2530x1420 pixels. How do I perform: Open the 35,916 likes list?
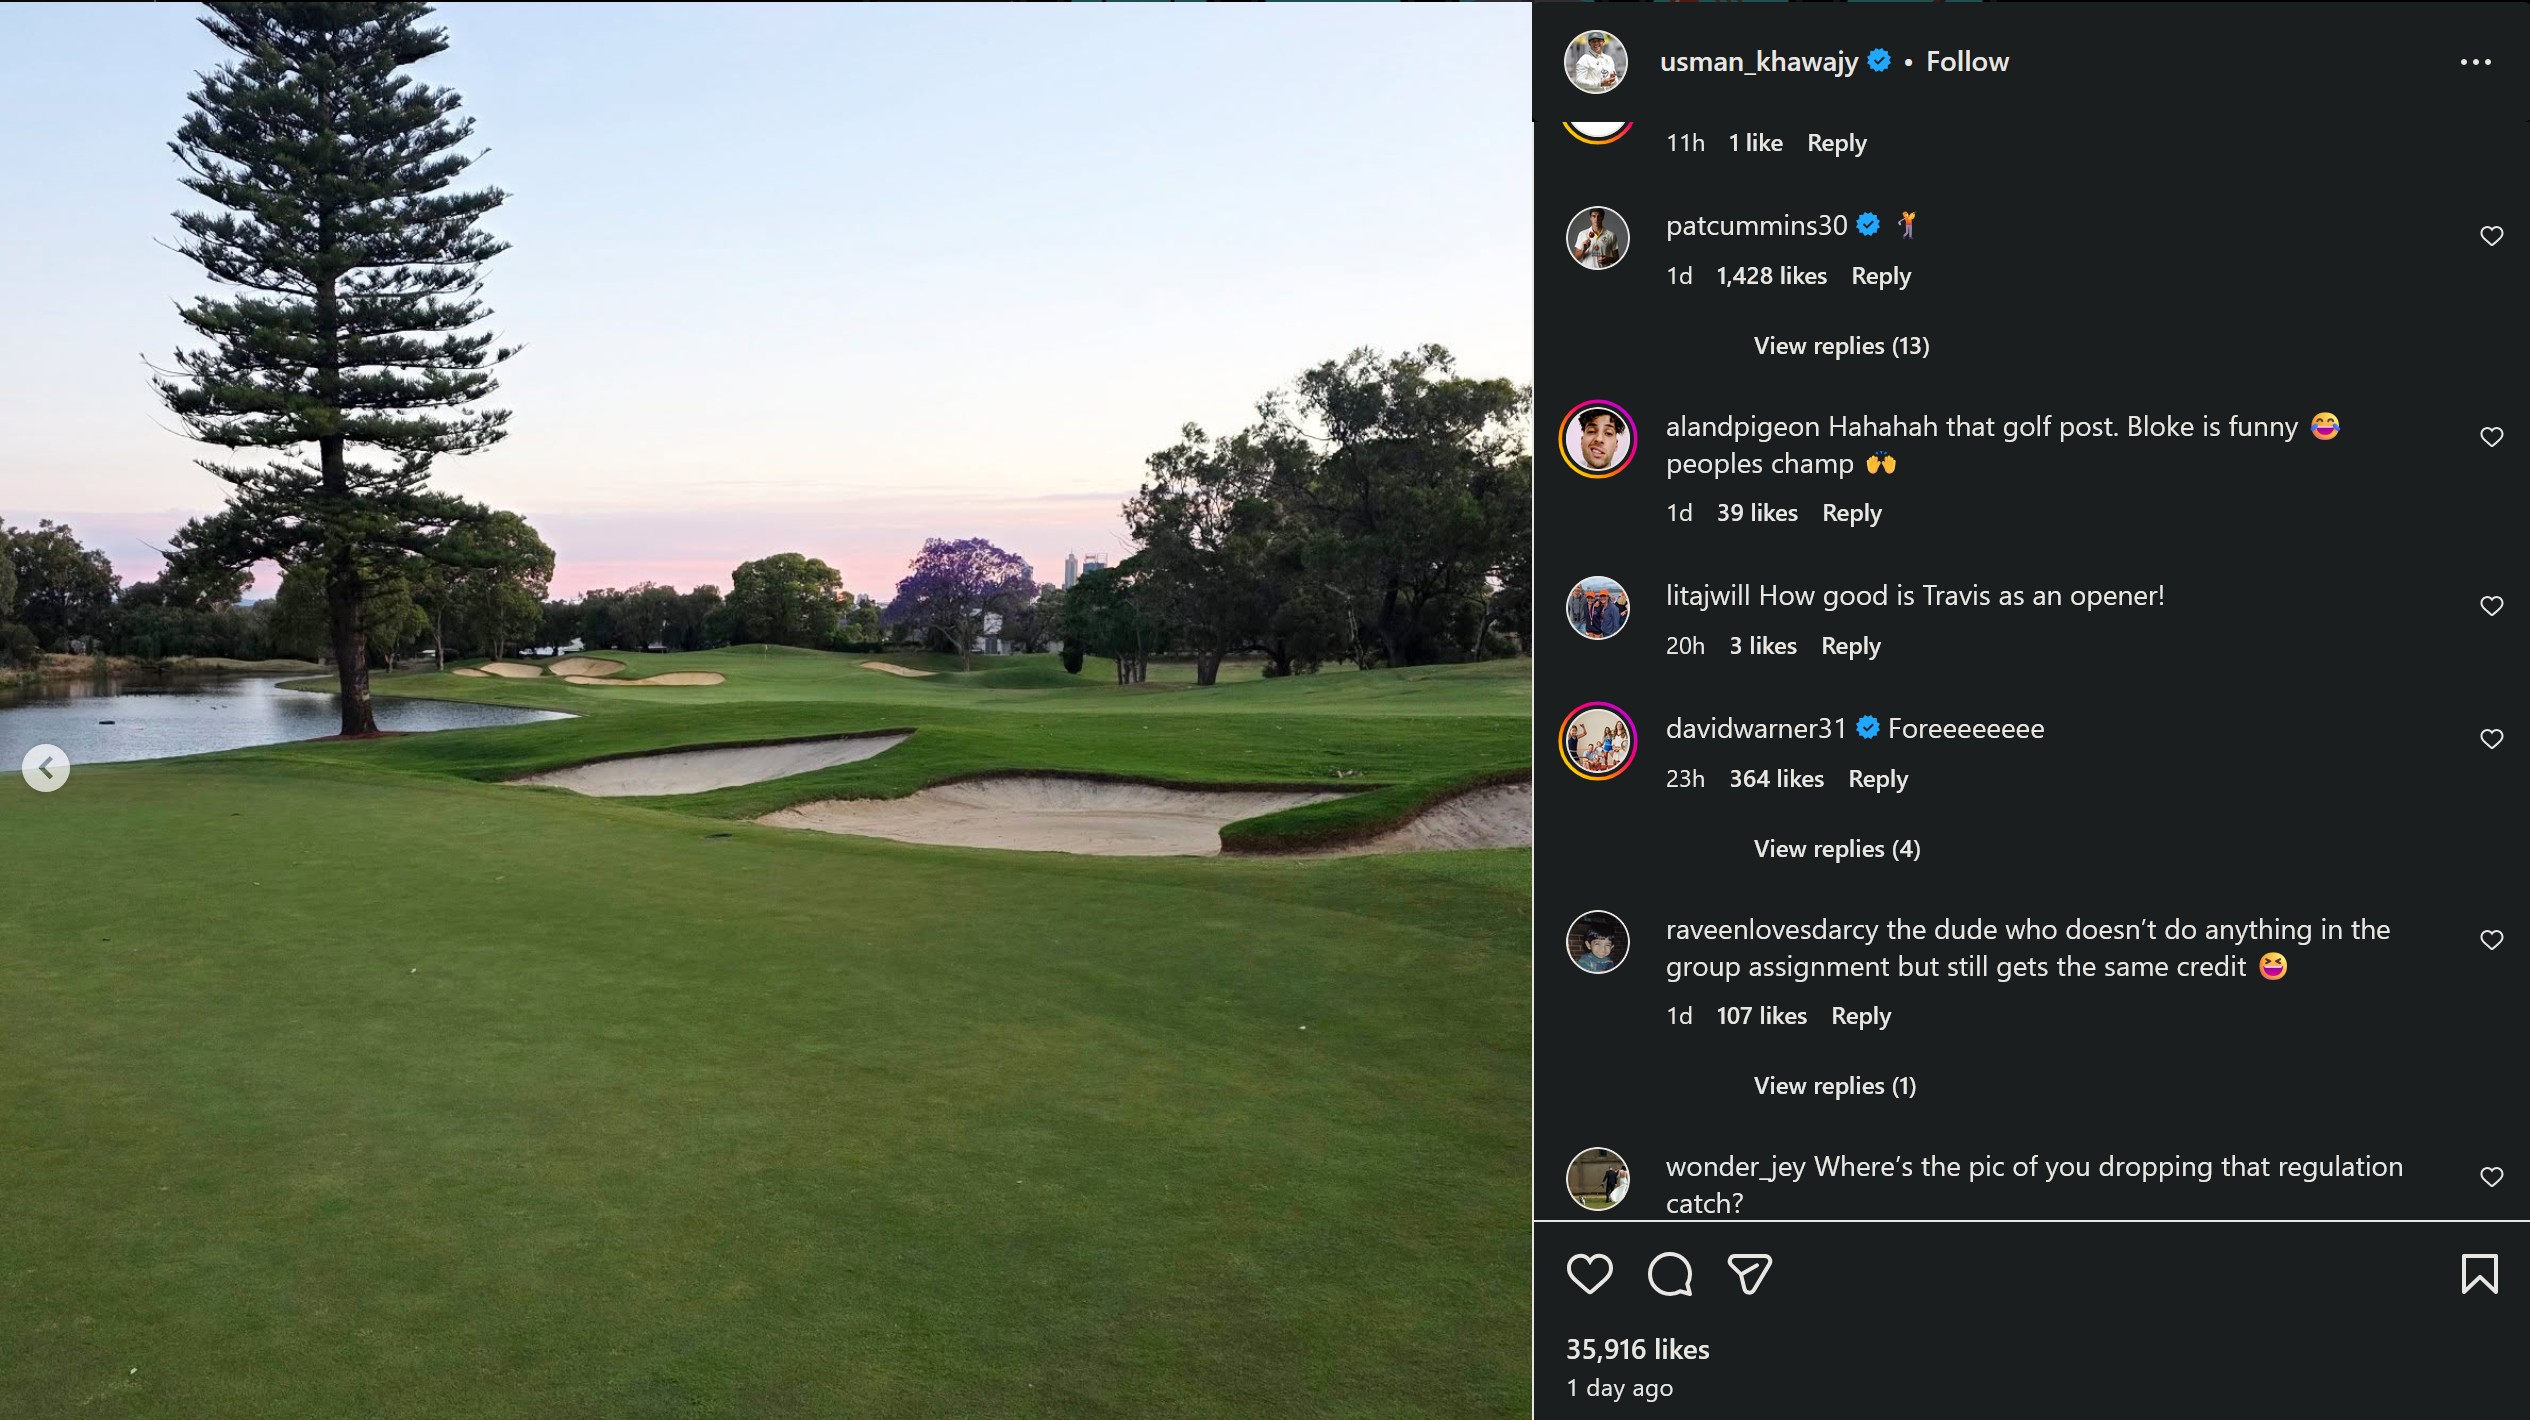(x=1636, y=1348)
